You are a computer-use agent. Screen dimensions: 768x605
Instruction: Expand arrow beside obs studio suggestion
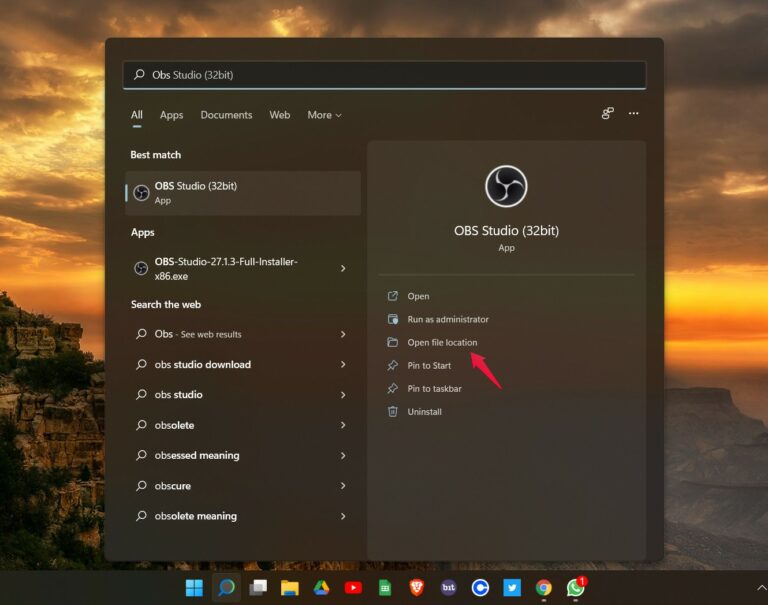[x=343, y=395]
